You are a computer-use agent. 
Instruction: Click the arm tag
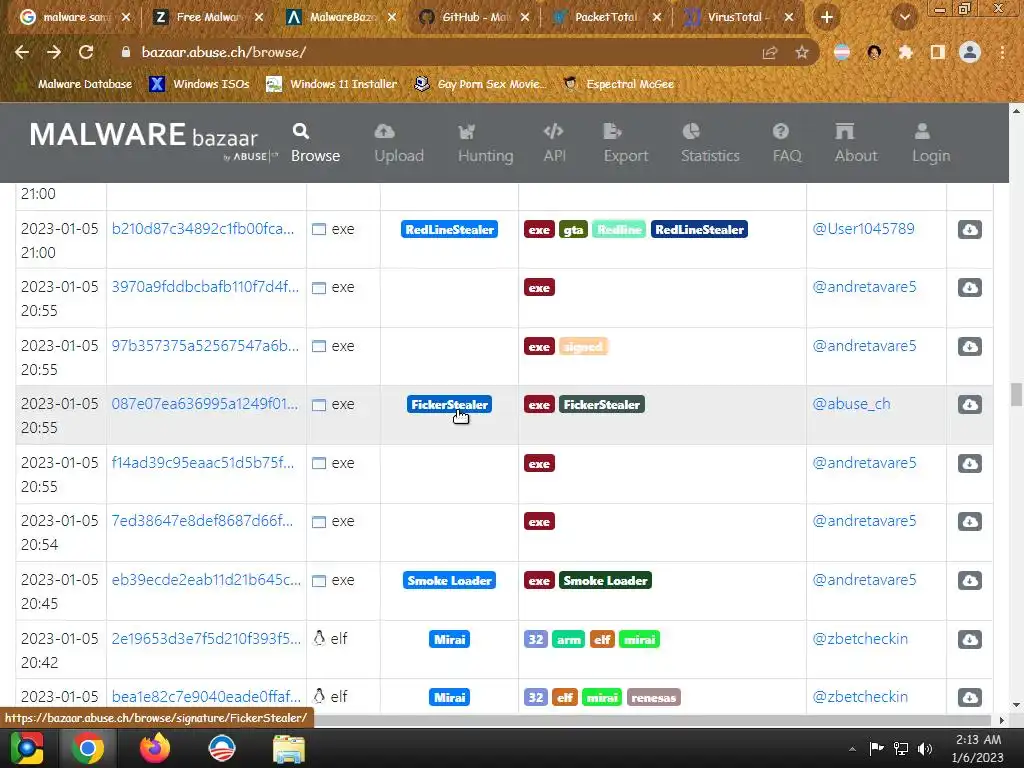point(568,639)
